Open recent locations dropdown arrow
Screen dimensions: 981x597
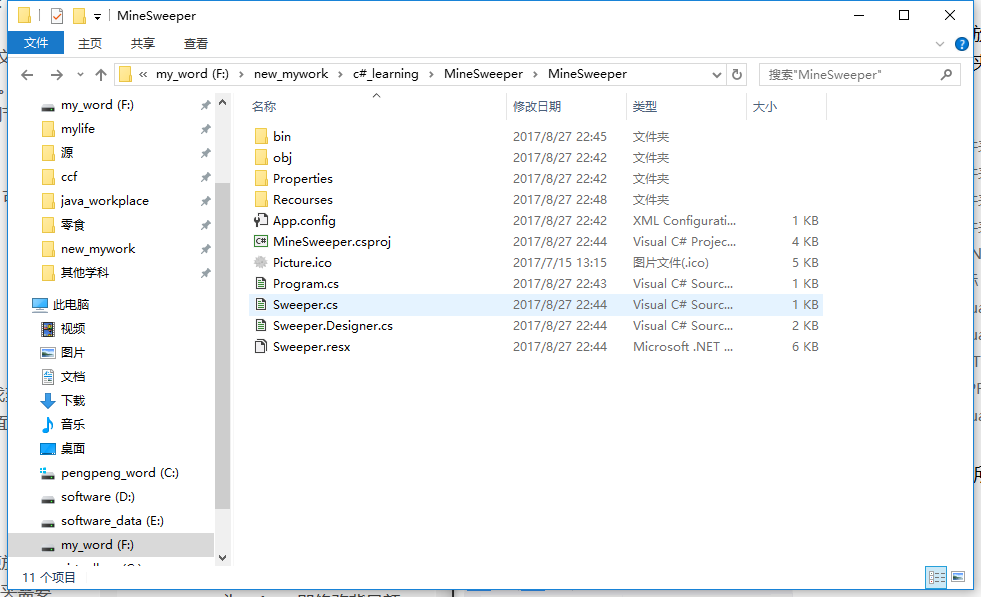click(x=80, y=75)
